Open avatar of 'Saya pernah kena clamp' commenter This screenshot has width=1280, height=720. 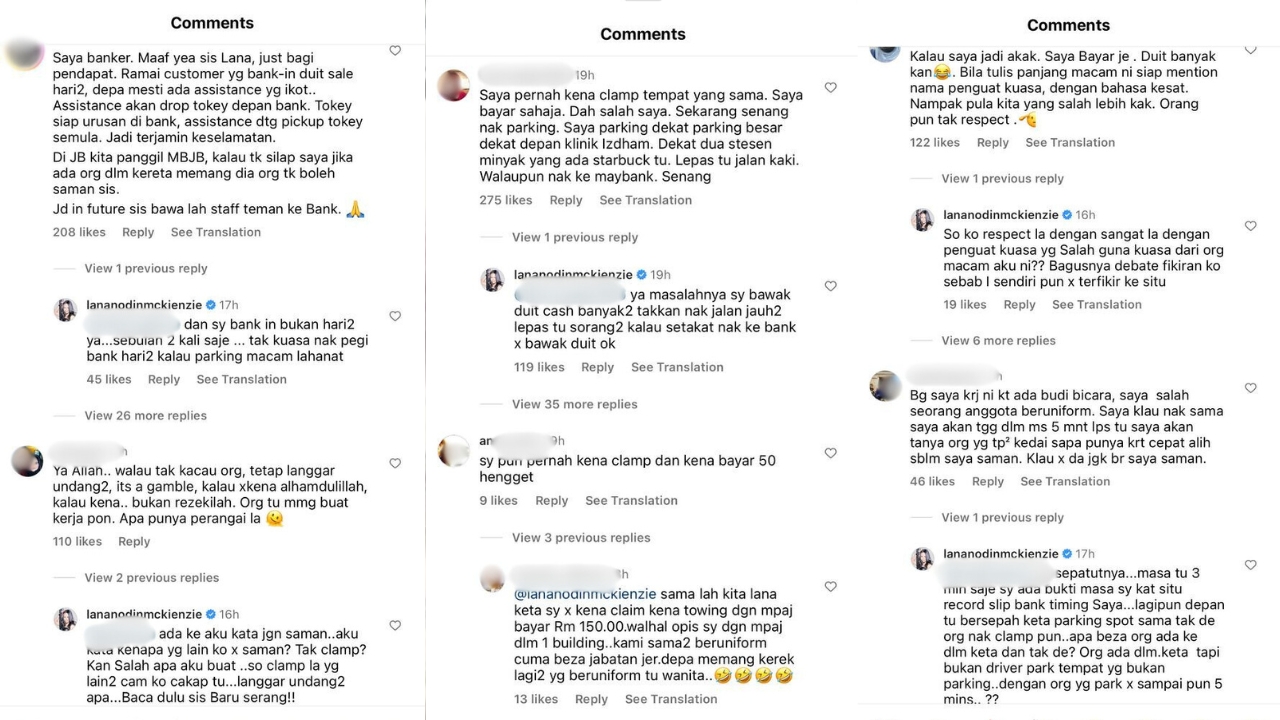(454, 86)
